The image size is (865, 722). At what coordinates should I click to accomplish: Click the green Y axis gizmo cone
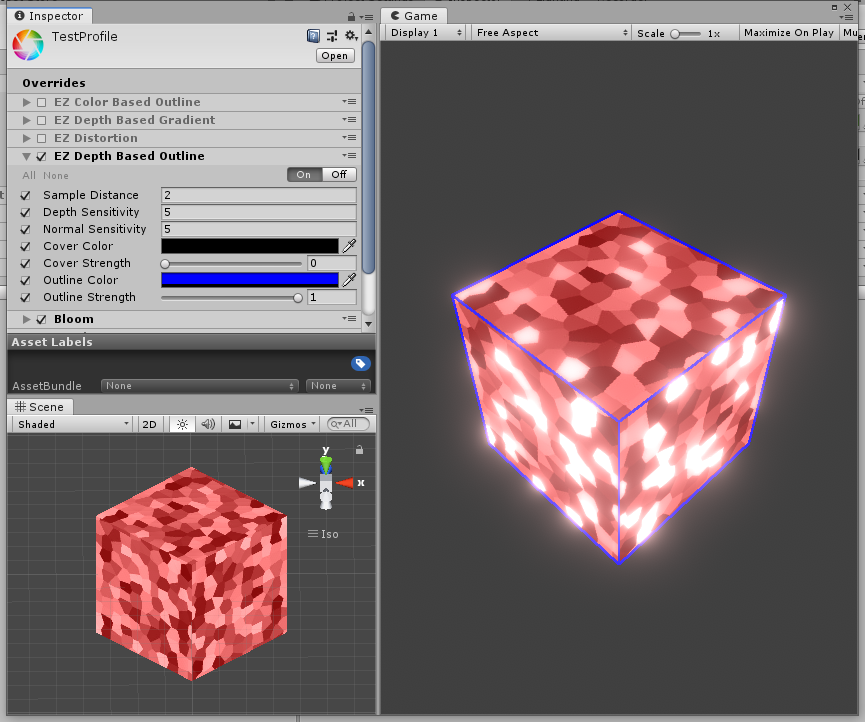pos(326,464)
